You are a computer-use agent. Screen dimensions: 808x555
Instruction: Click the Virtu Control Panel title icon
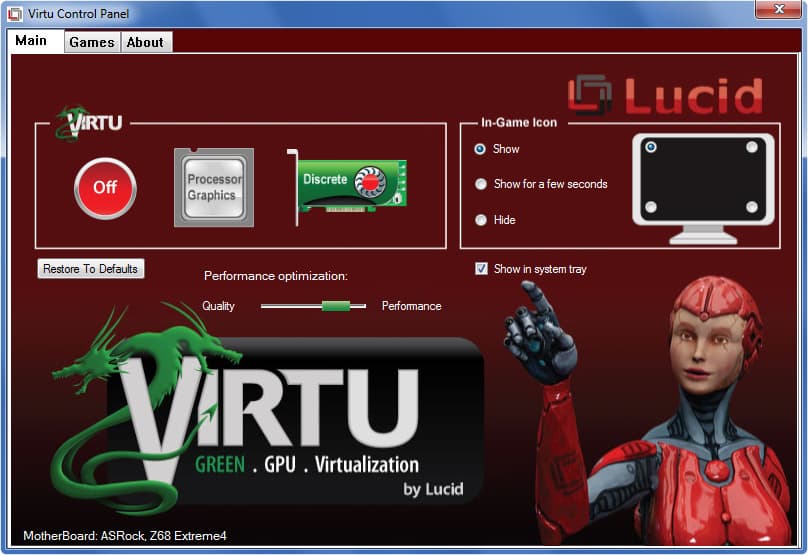(15, 14)
